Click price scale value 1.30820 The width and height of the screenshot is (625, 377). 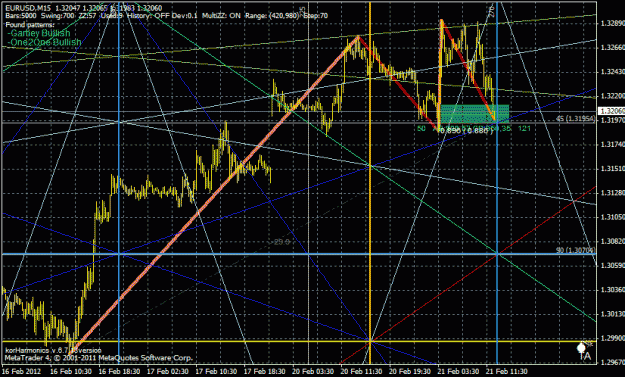613,242
